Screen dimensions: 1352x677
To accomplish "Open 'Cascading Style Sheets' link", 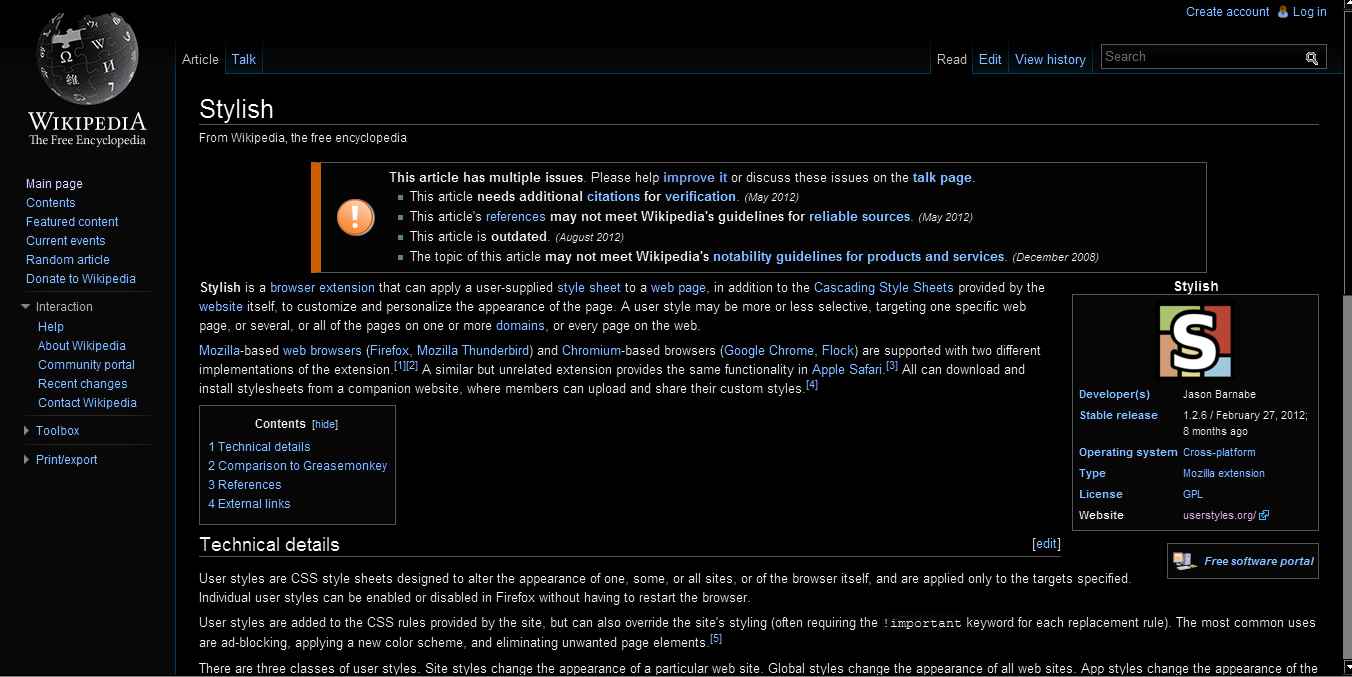I will (884, 288).
